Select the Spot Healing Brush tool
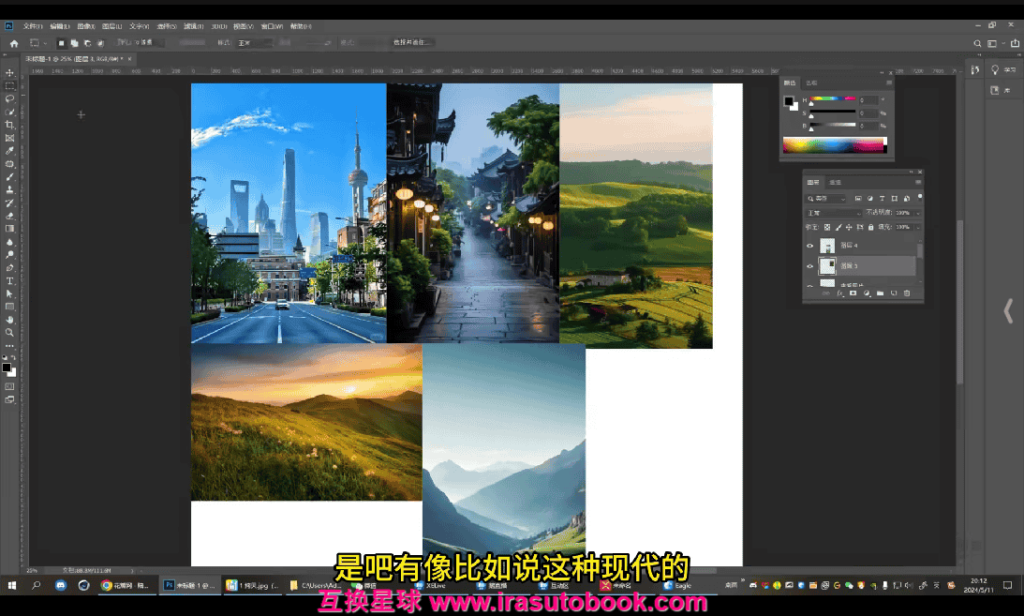This screenshot has height=616, width=1024. point(10,164)
